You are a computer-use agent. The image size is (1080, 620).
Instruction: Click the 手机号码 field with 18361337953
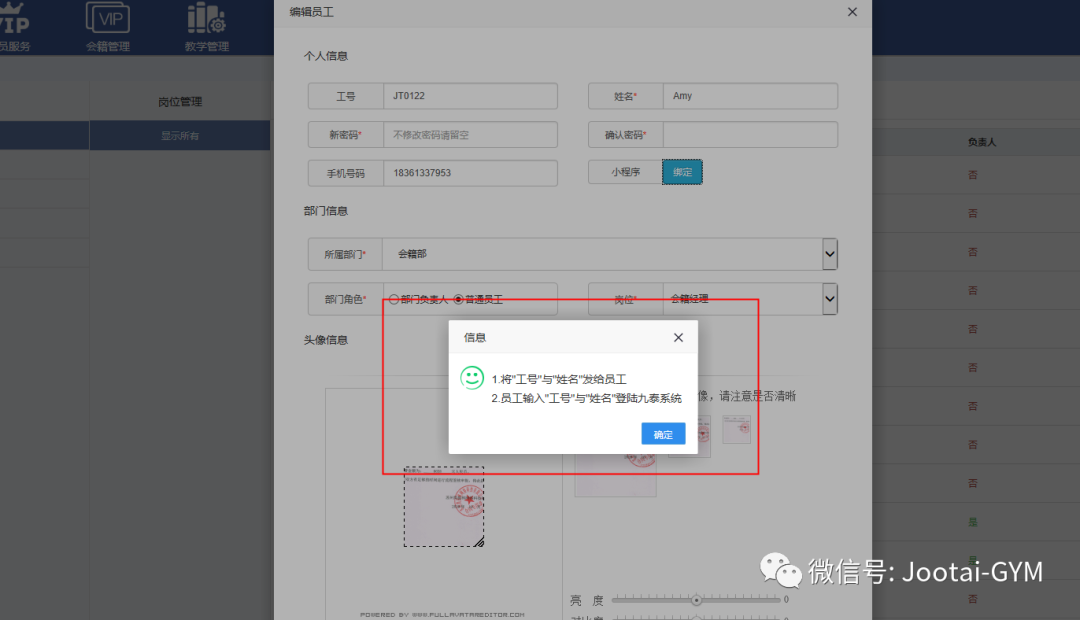pyautogui.click(x=470, y=173)
